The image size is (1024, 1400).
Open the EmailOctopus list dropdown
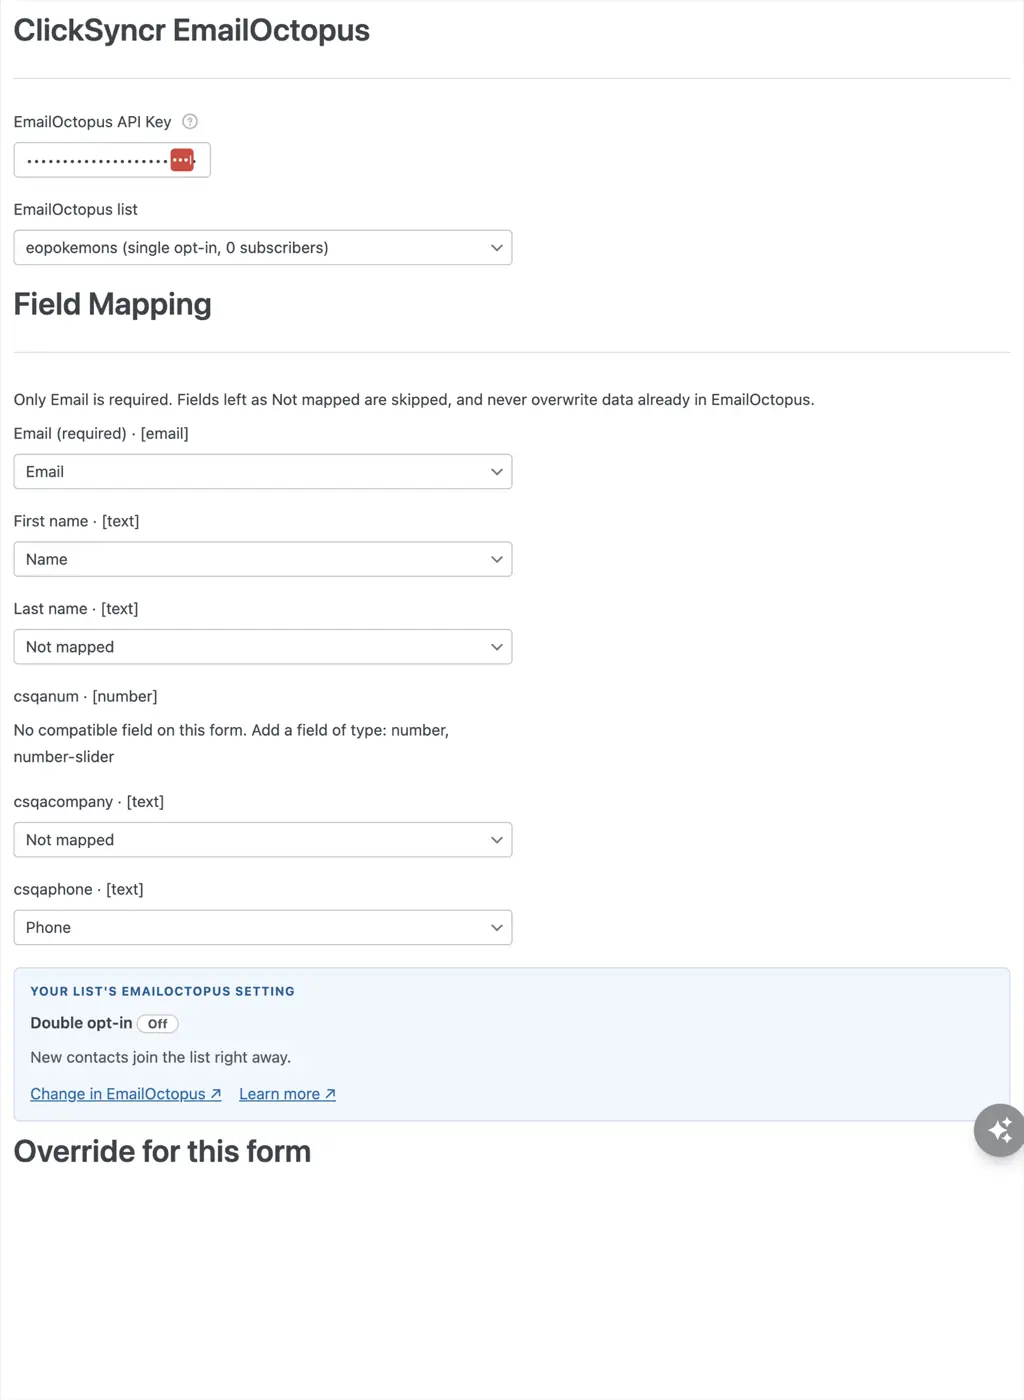point(263,248)
